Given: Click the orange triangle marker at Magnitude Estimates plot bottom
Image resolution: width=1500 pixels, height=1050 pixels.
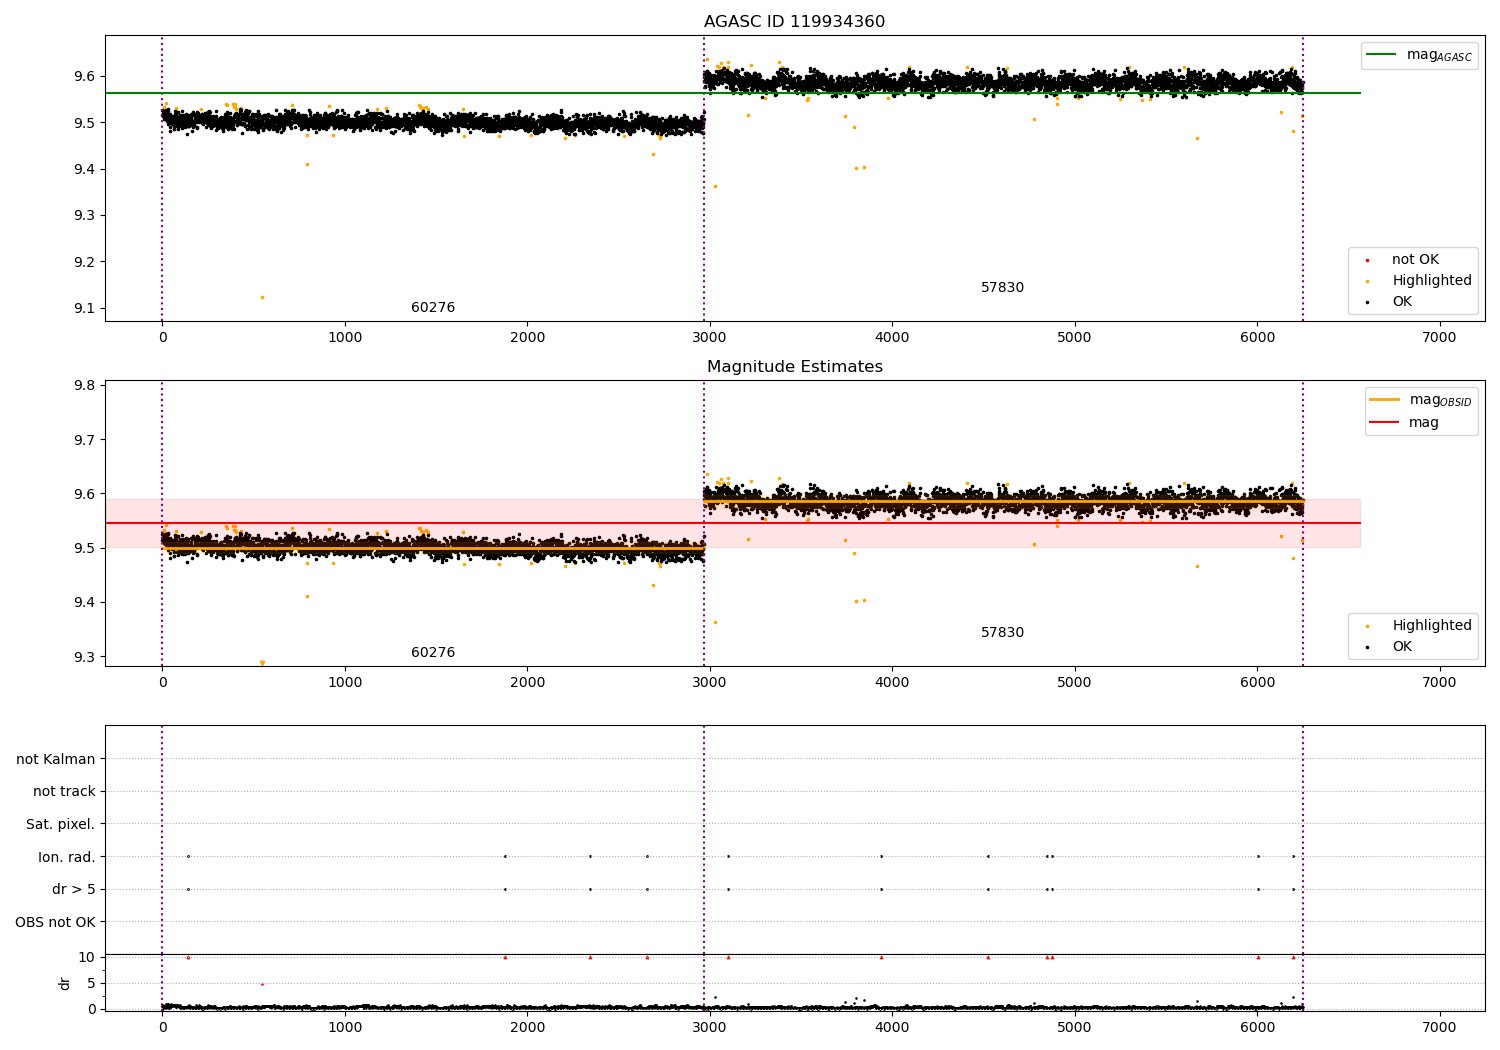Looking at the screenshot, I should [262, 663].
